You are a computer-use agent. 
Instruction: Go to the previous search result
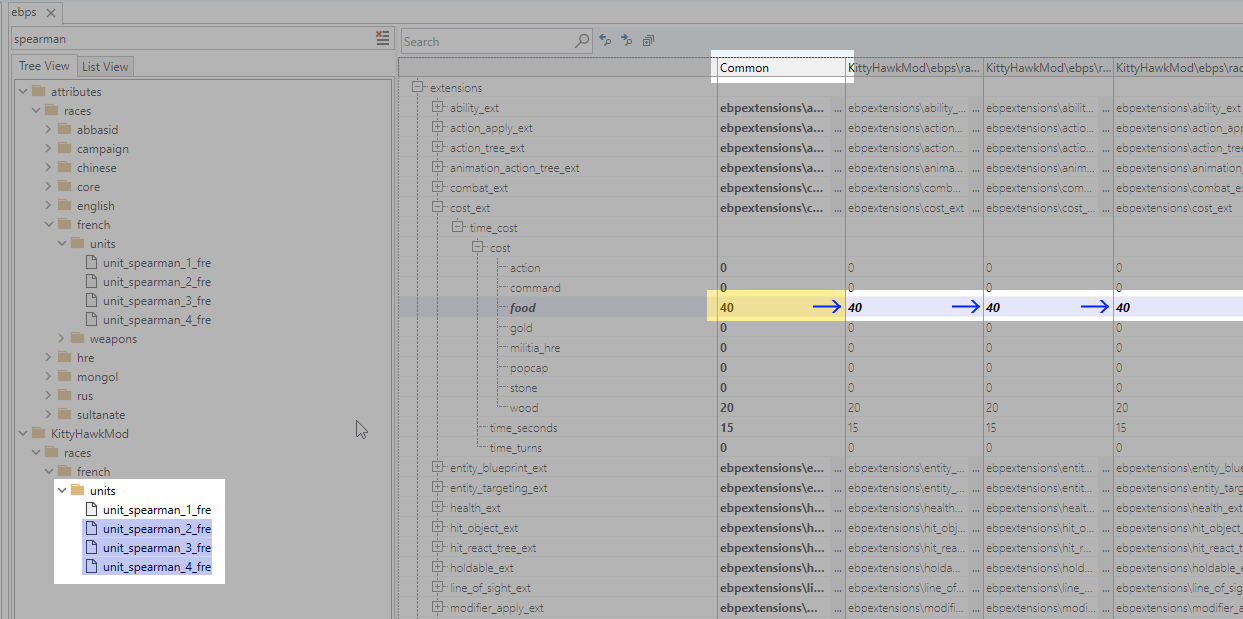pos(605,40)
